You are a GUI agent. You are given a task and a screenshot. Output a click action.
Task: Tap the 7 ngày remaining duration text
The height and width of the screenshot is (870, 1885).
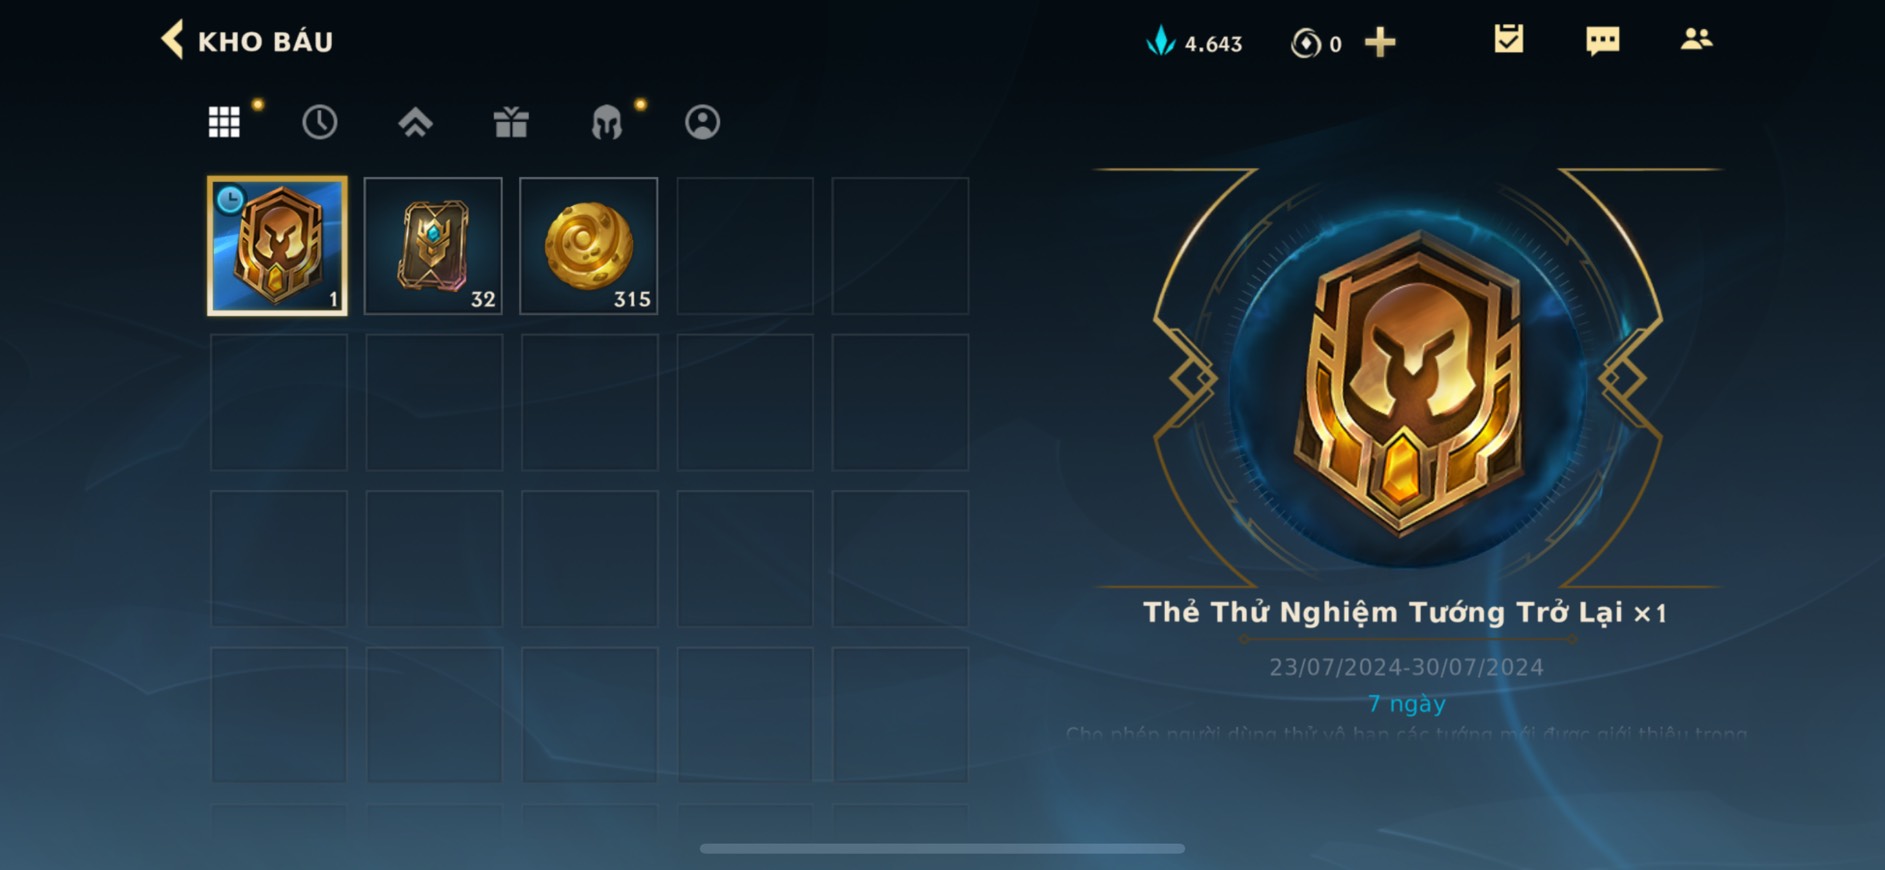[1406, 704]
